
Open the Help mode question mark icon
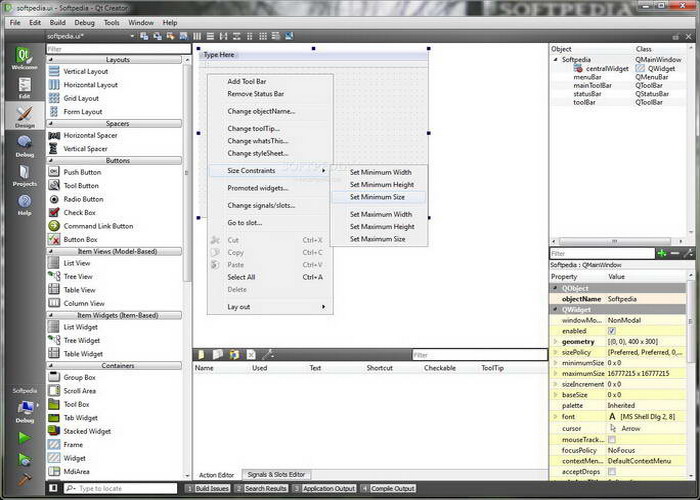coord(22,202)
